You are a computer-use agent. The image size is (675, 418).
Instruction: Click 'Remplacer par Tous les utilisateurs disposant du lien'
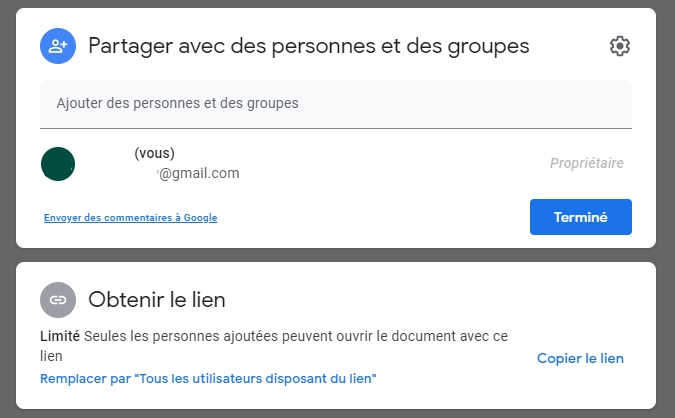click(208, 379)
